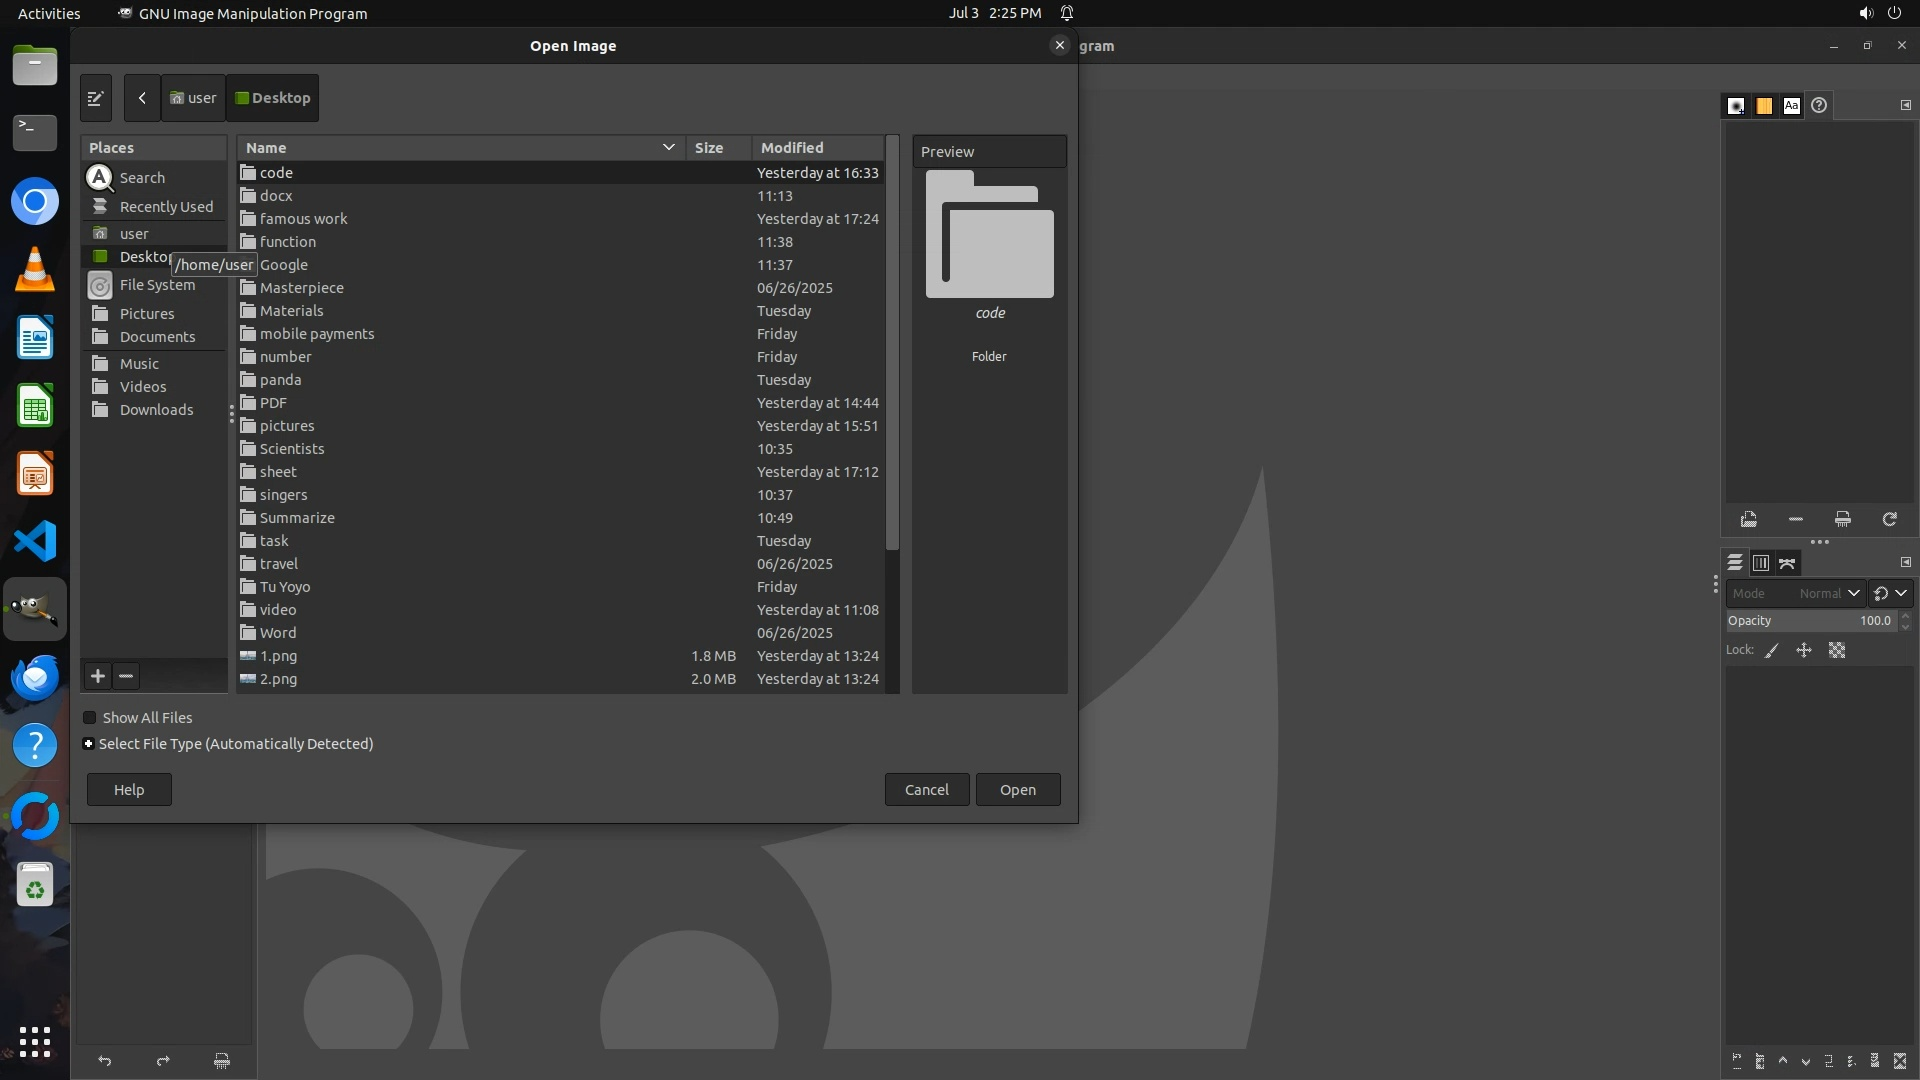The height and width of the screenshot is (1080, 1920).
Task: Remove selected bookmark with minus button
Action: pos(126,676)
